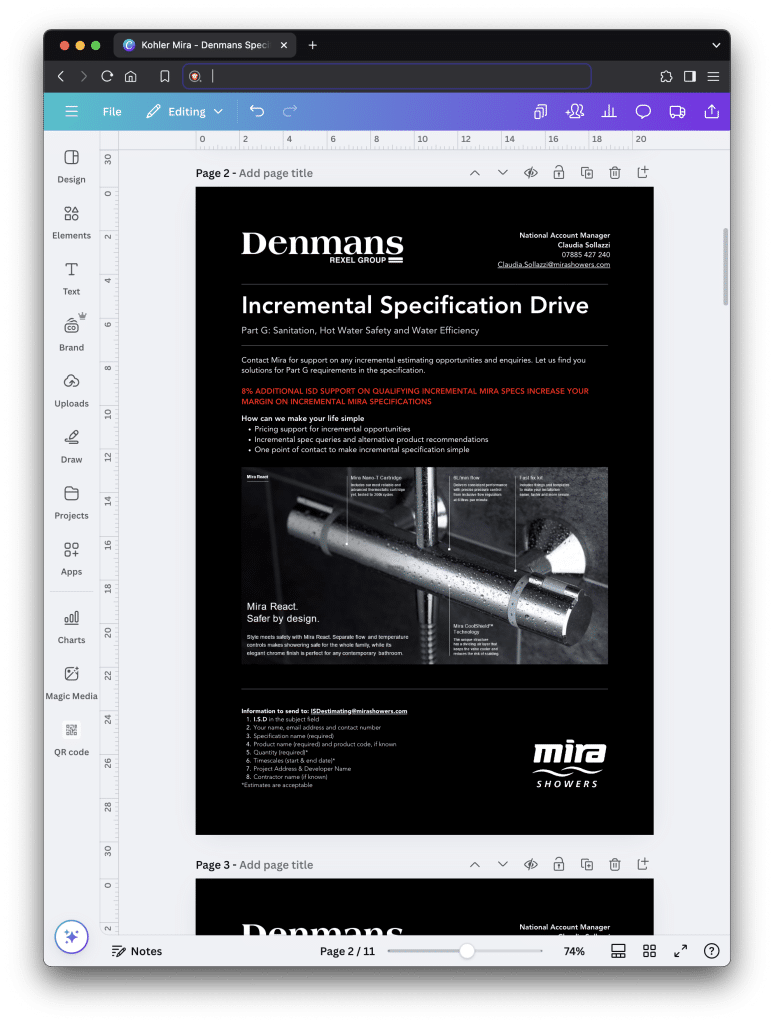Open the Brand panel

[x=71, y=334]
